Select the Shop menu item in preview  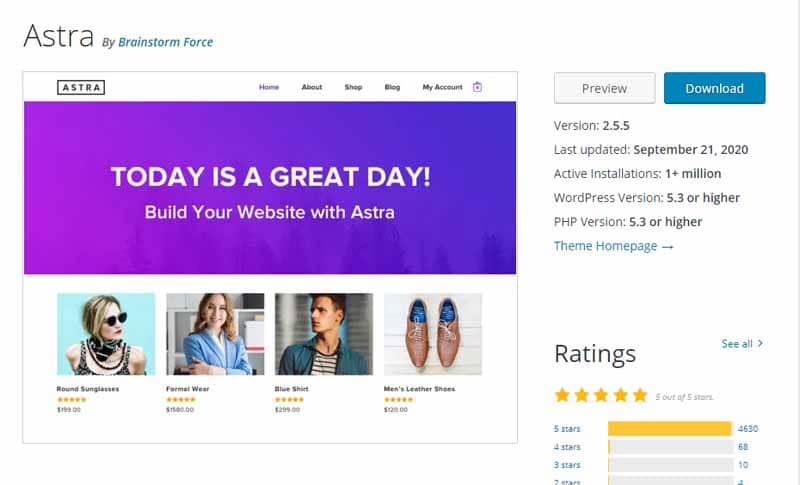(x=353, y=87)
